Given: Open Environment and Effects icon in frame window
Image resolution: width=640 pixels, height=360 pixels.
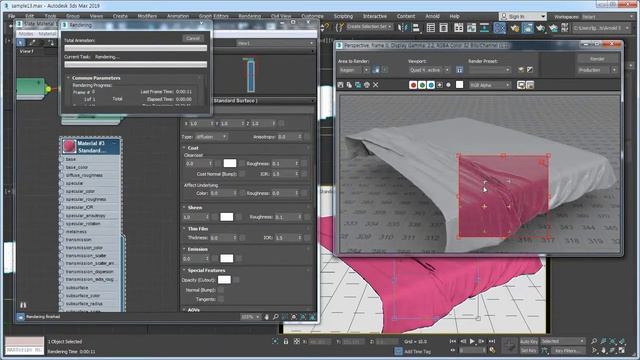Looking at the screenshot, I should pyautogui.click(x=530, y=70).
